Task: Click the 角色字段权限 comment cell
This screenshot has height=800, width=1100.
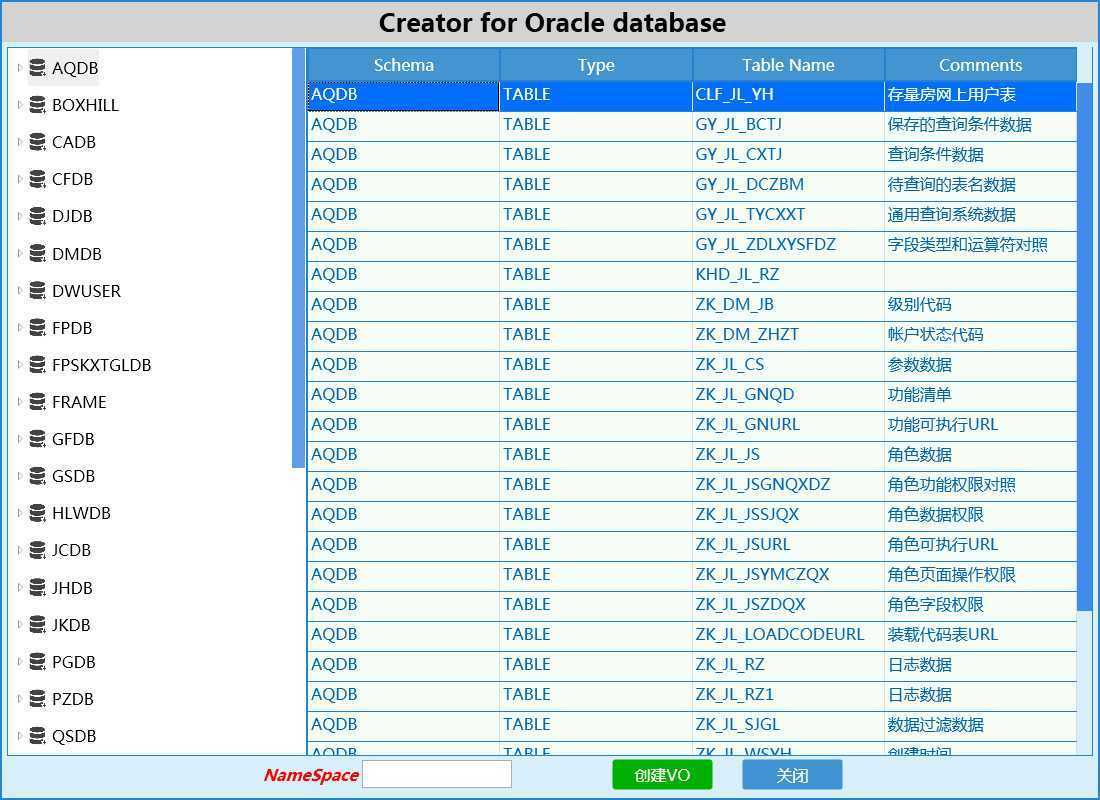Action: pos(981,605)
